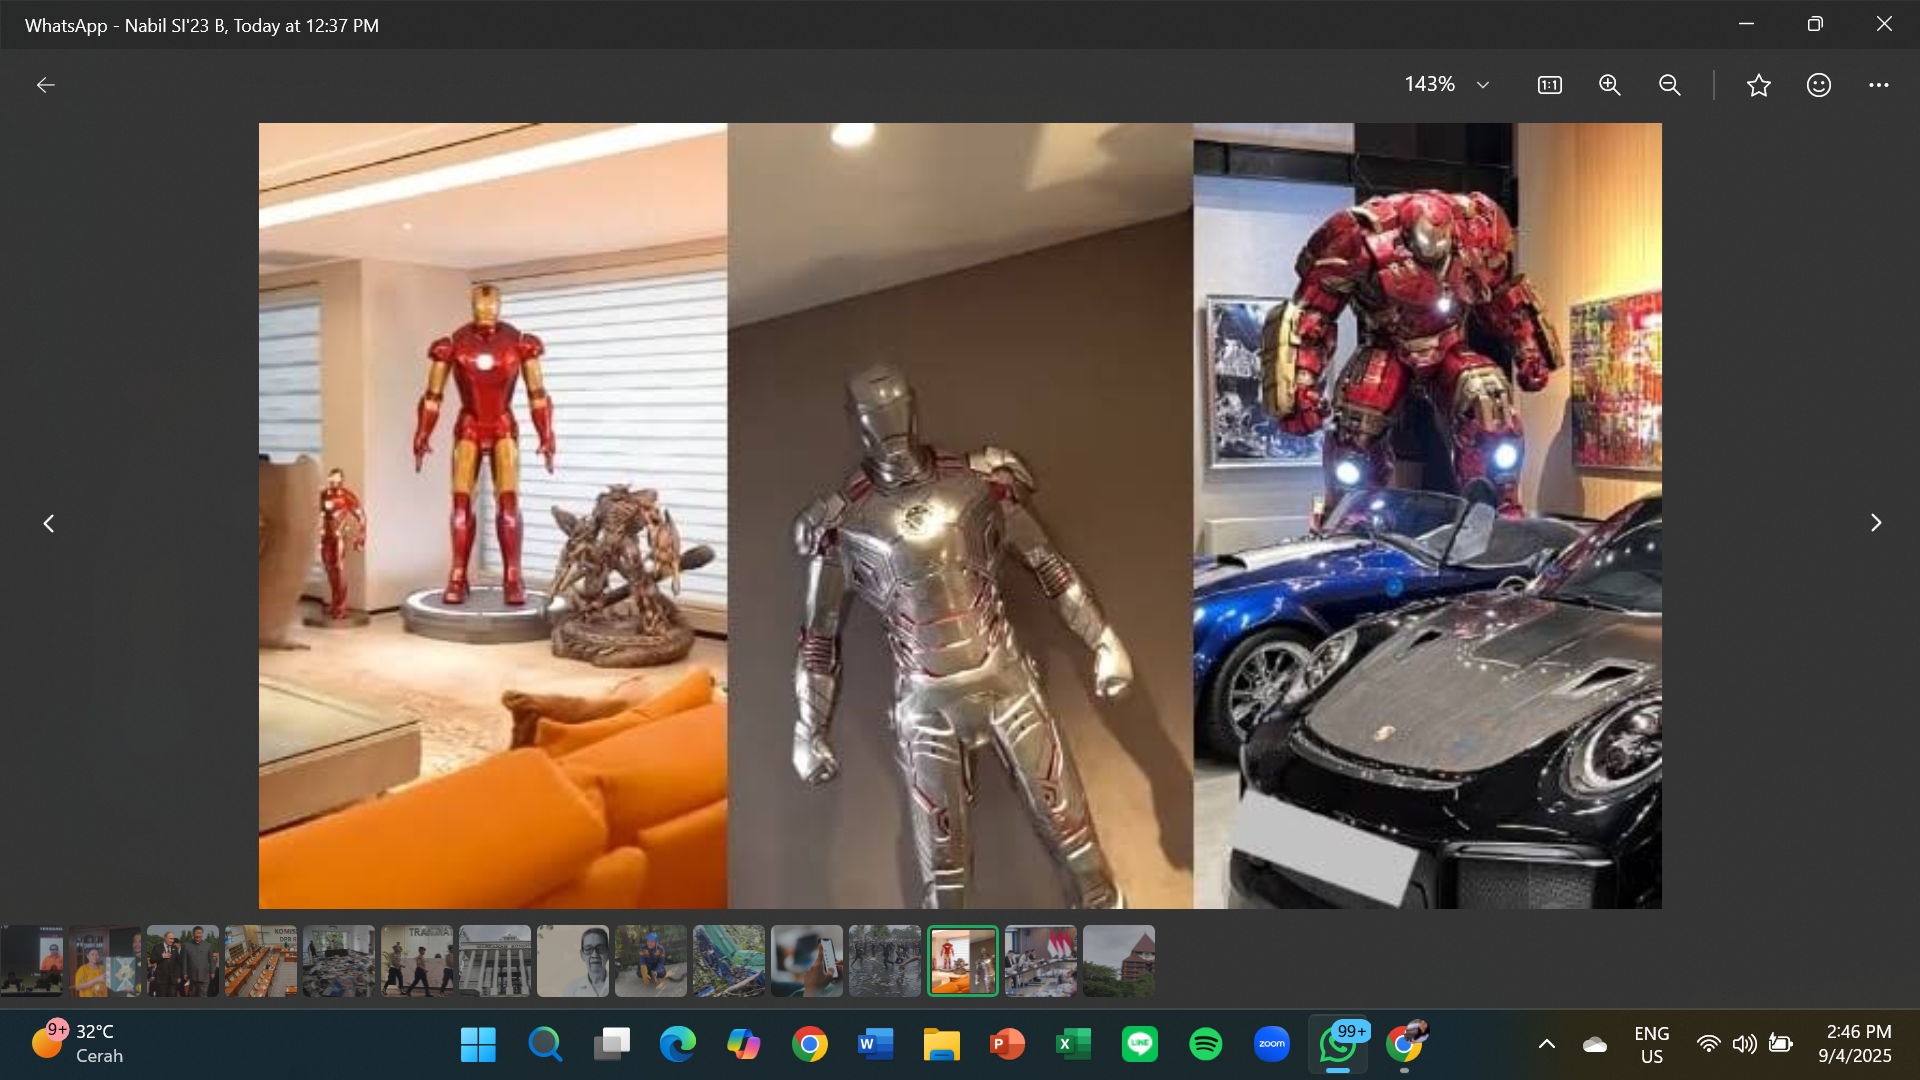Show the next image with the right arrow
This screenshot has width=1920, height=1080.
pos(1876,523)
